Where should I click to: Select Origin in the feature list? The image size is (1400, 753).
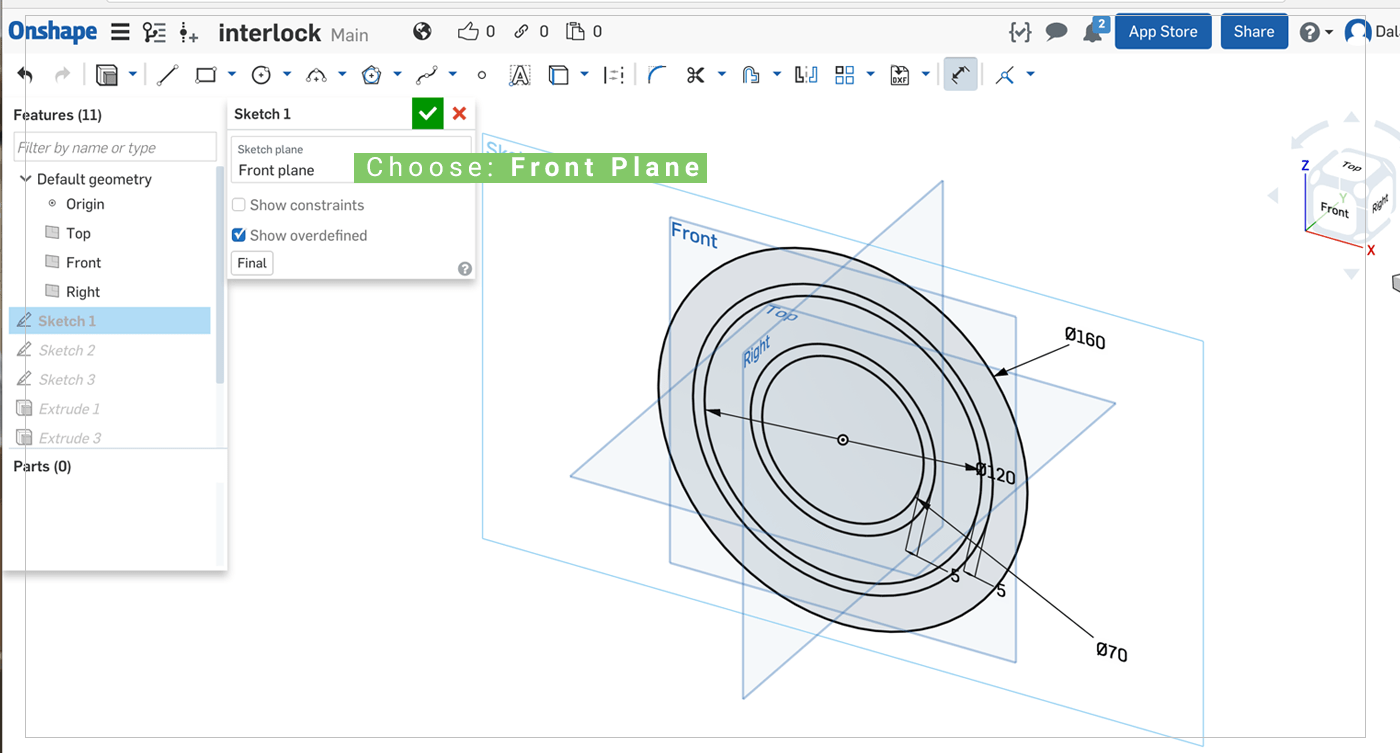pos(85,204)
